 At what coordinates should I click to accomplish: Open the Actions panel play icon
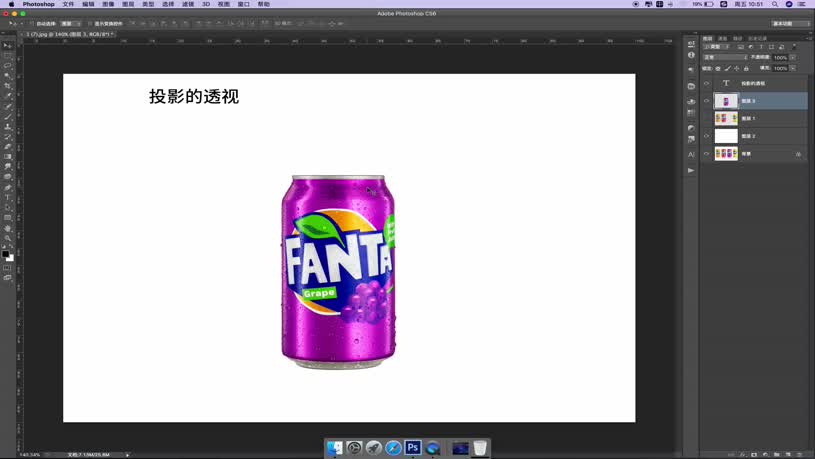tap(691, 171)
